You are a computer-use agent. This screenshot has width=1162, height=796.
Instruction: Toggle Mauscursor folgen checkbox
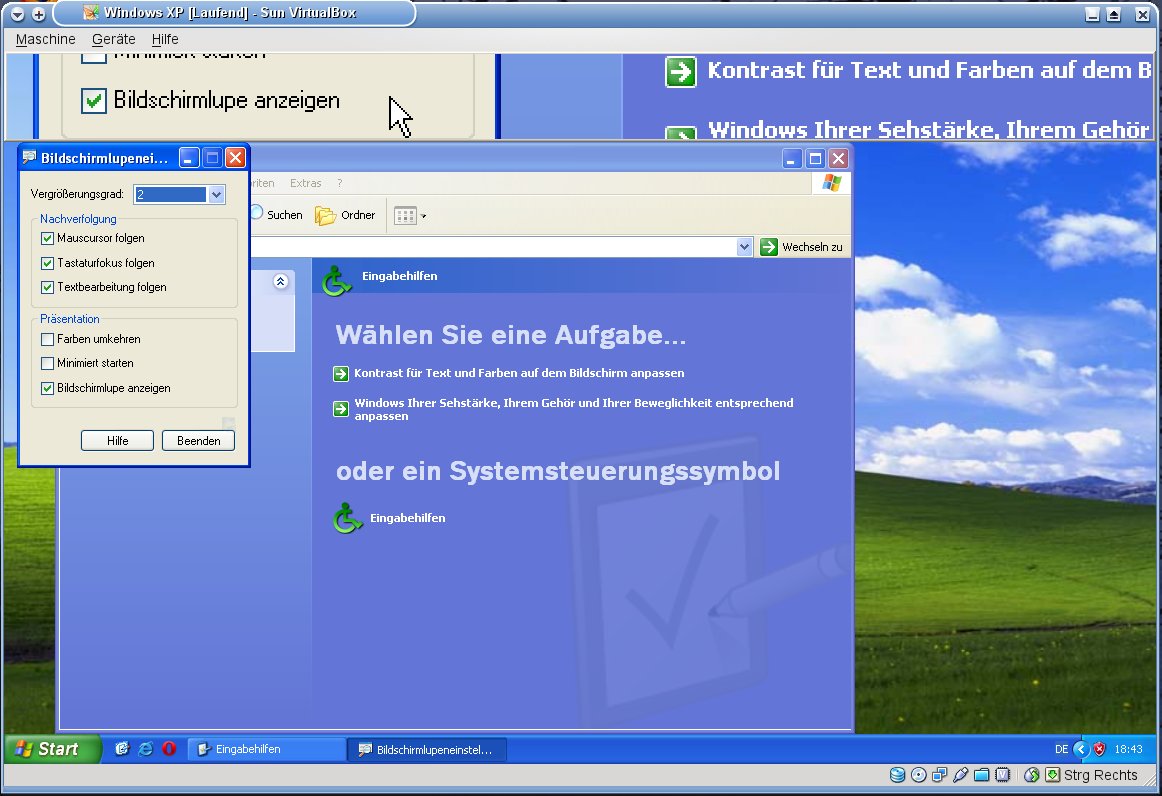pos(47,238)
